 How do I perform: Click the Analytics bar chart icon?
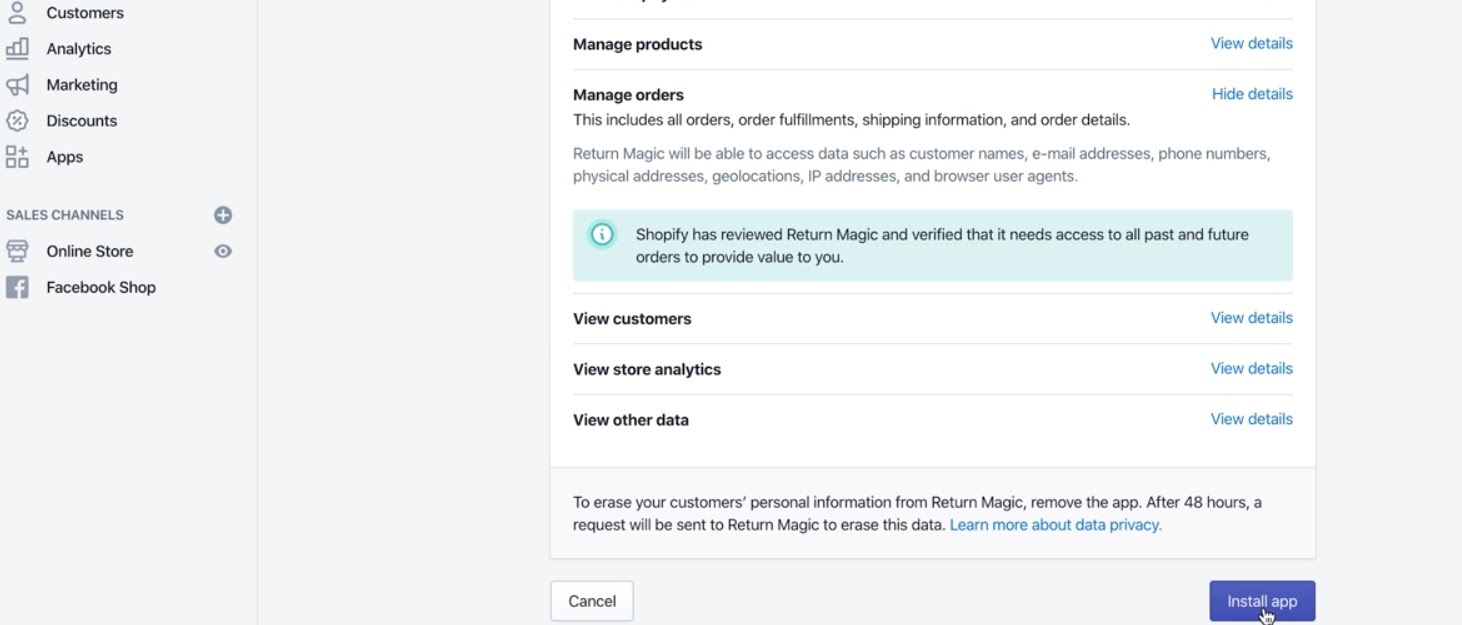[17, 48]
